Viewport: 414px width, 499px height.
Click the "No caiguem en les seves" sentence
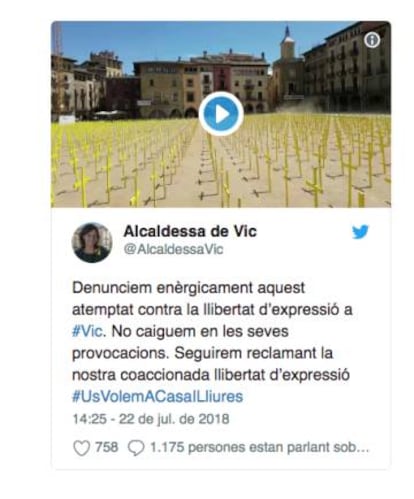point(200,331)
